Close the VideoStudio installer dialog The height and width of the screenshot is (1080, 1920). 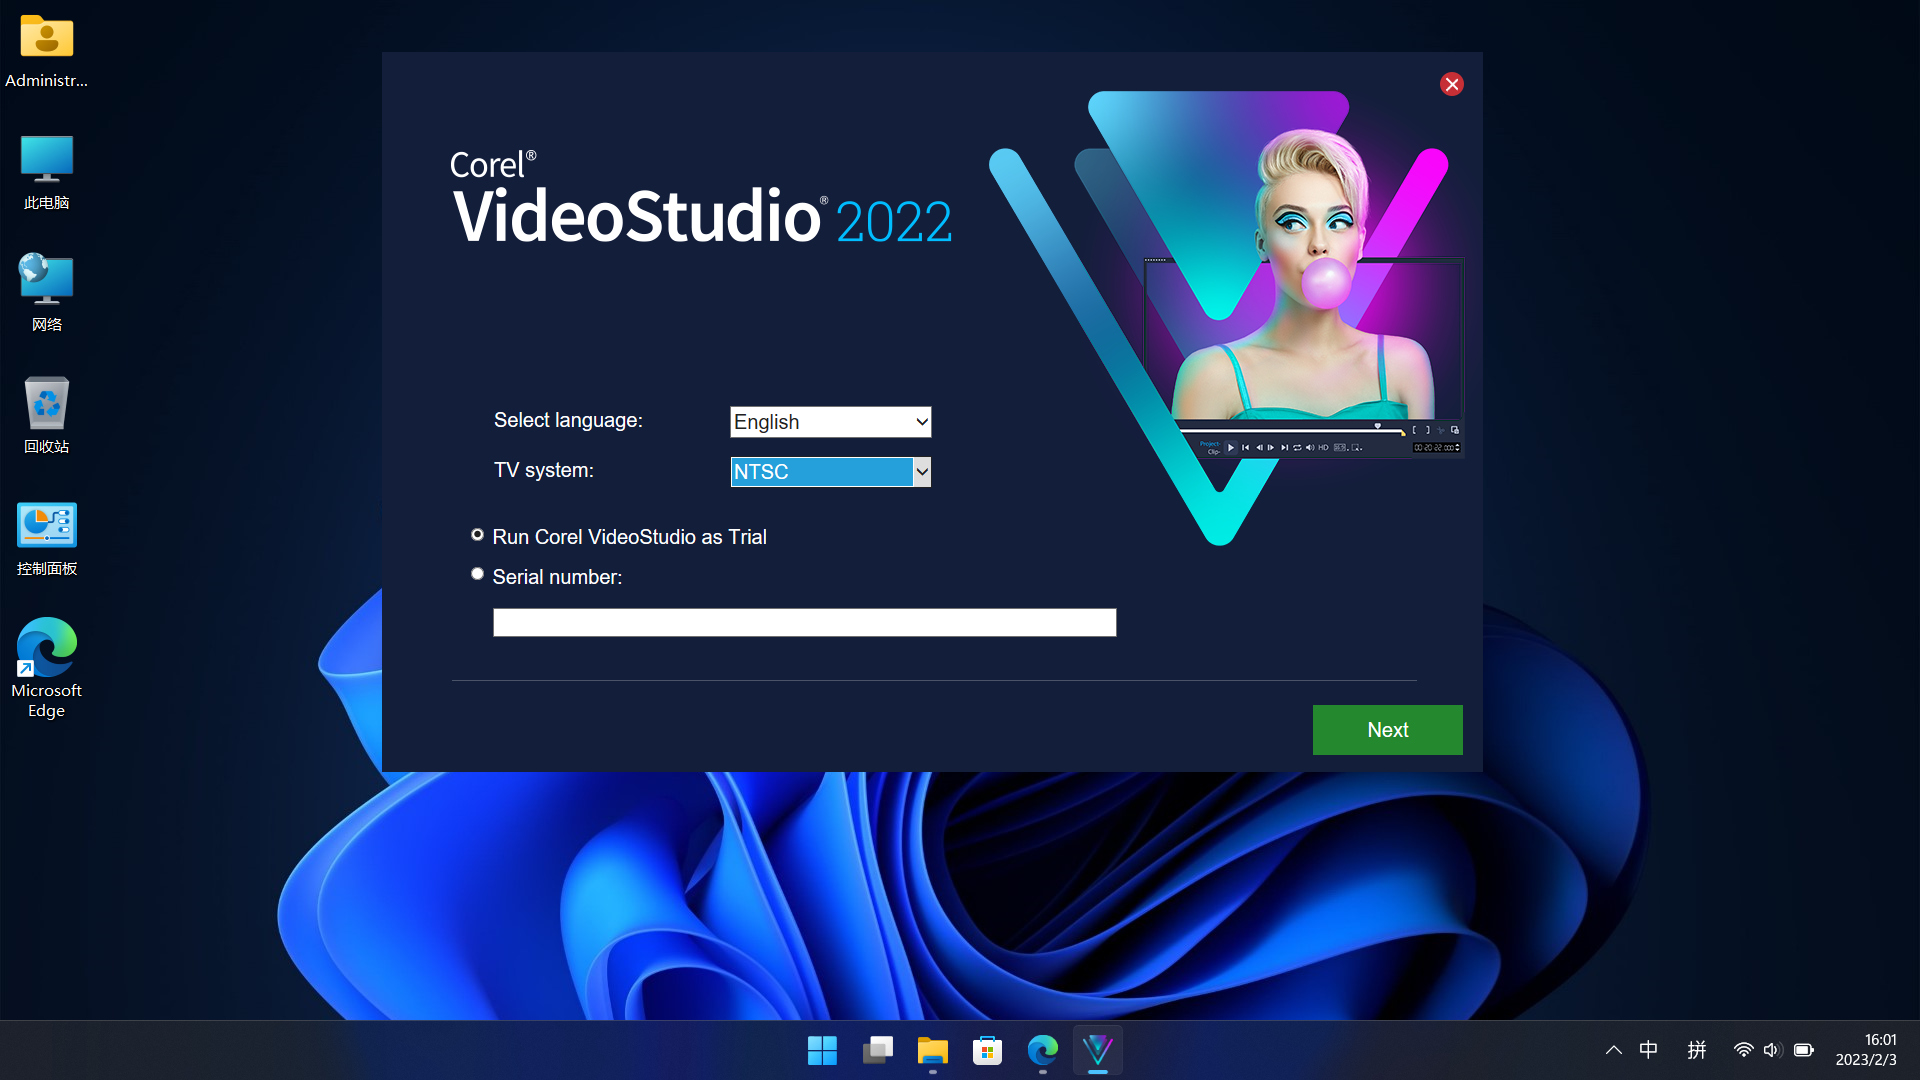pyautogui.click(x=1451, y=84)
